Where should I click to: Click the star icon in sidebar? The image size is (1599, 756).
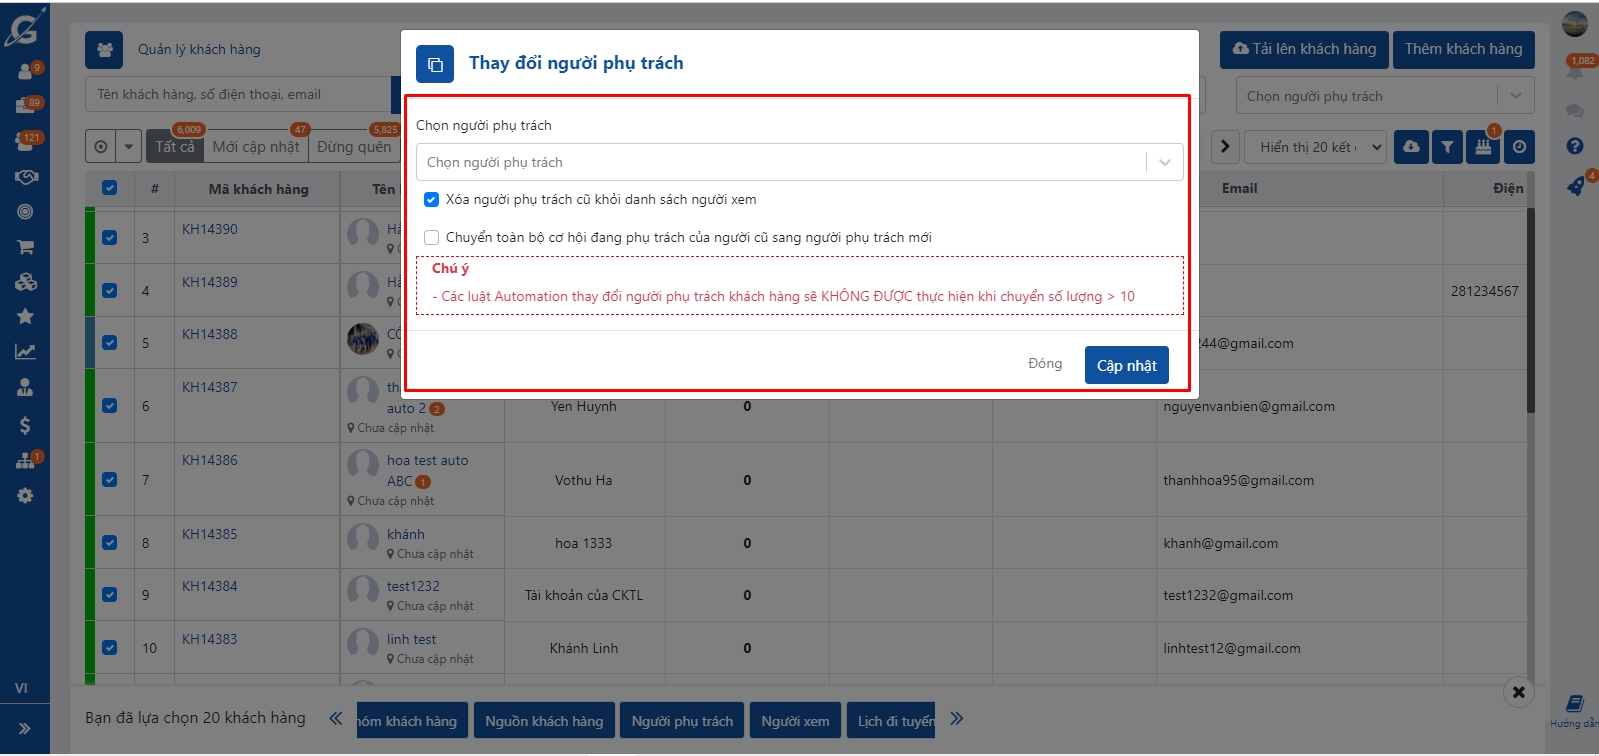point(26,317)
